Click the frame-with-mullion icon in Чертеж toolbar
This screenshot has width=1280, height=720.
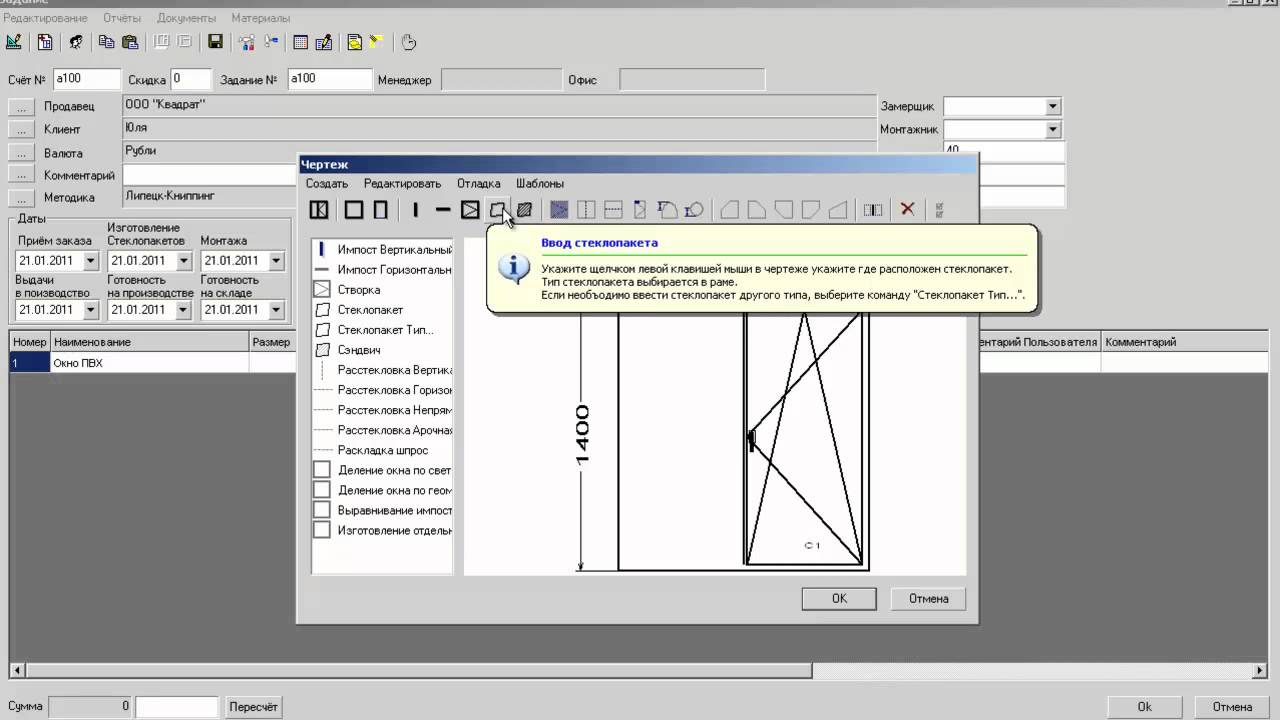[x=319, y=210]
